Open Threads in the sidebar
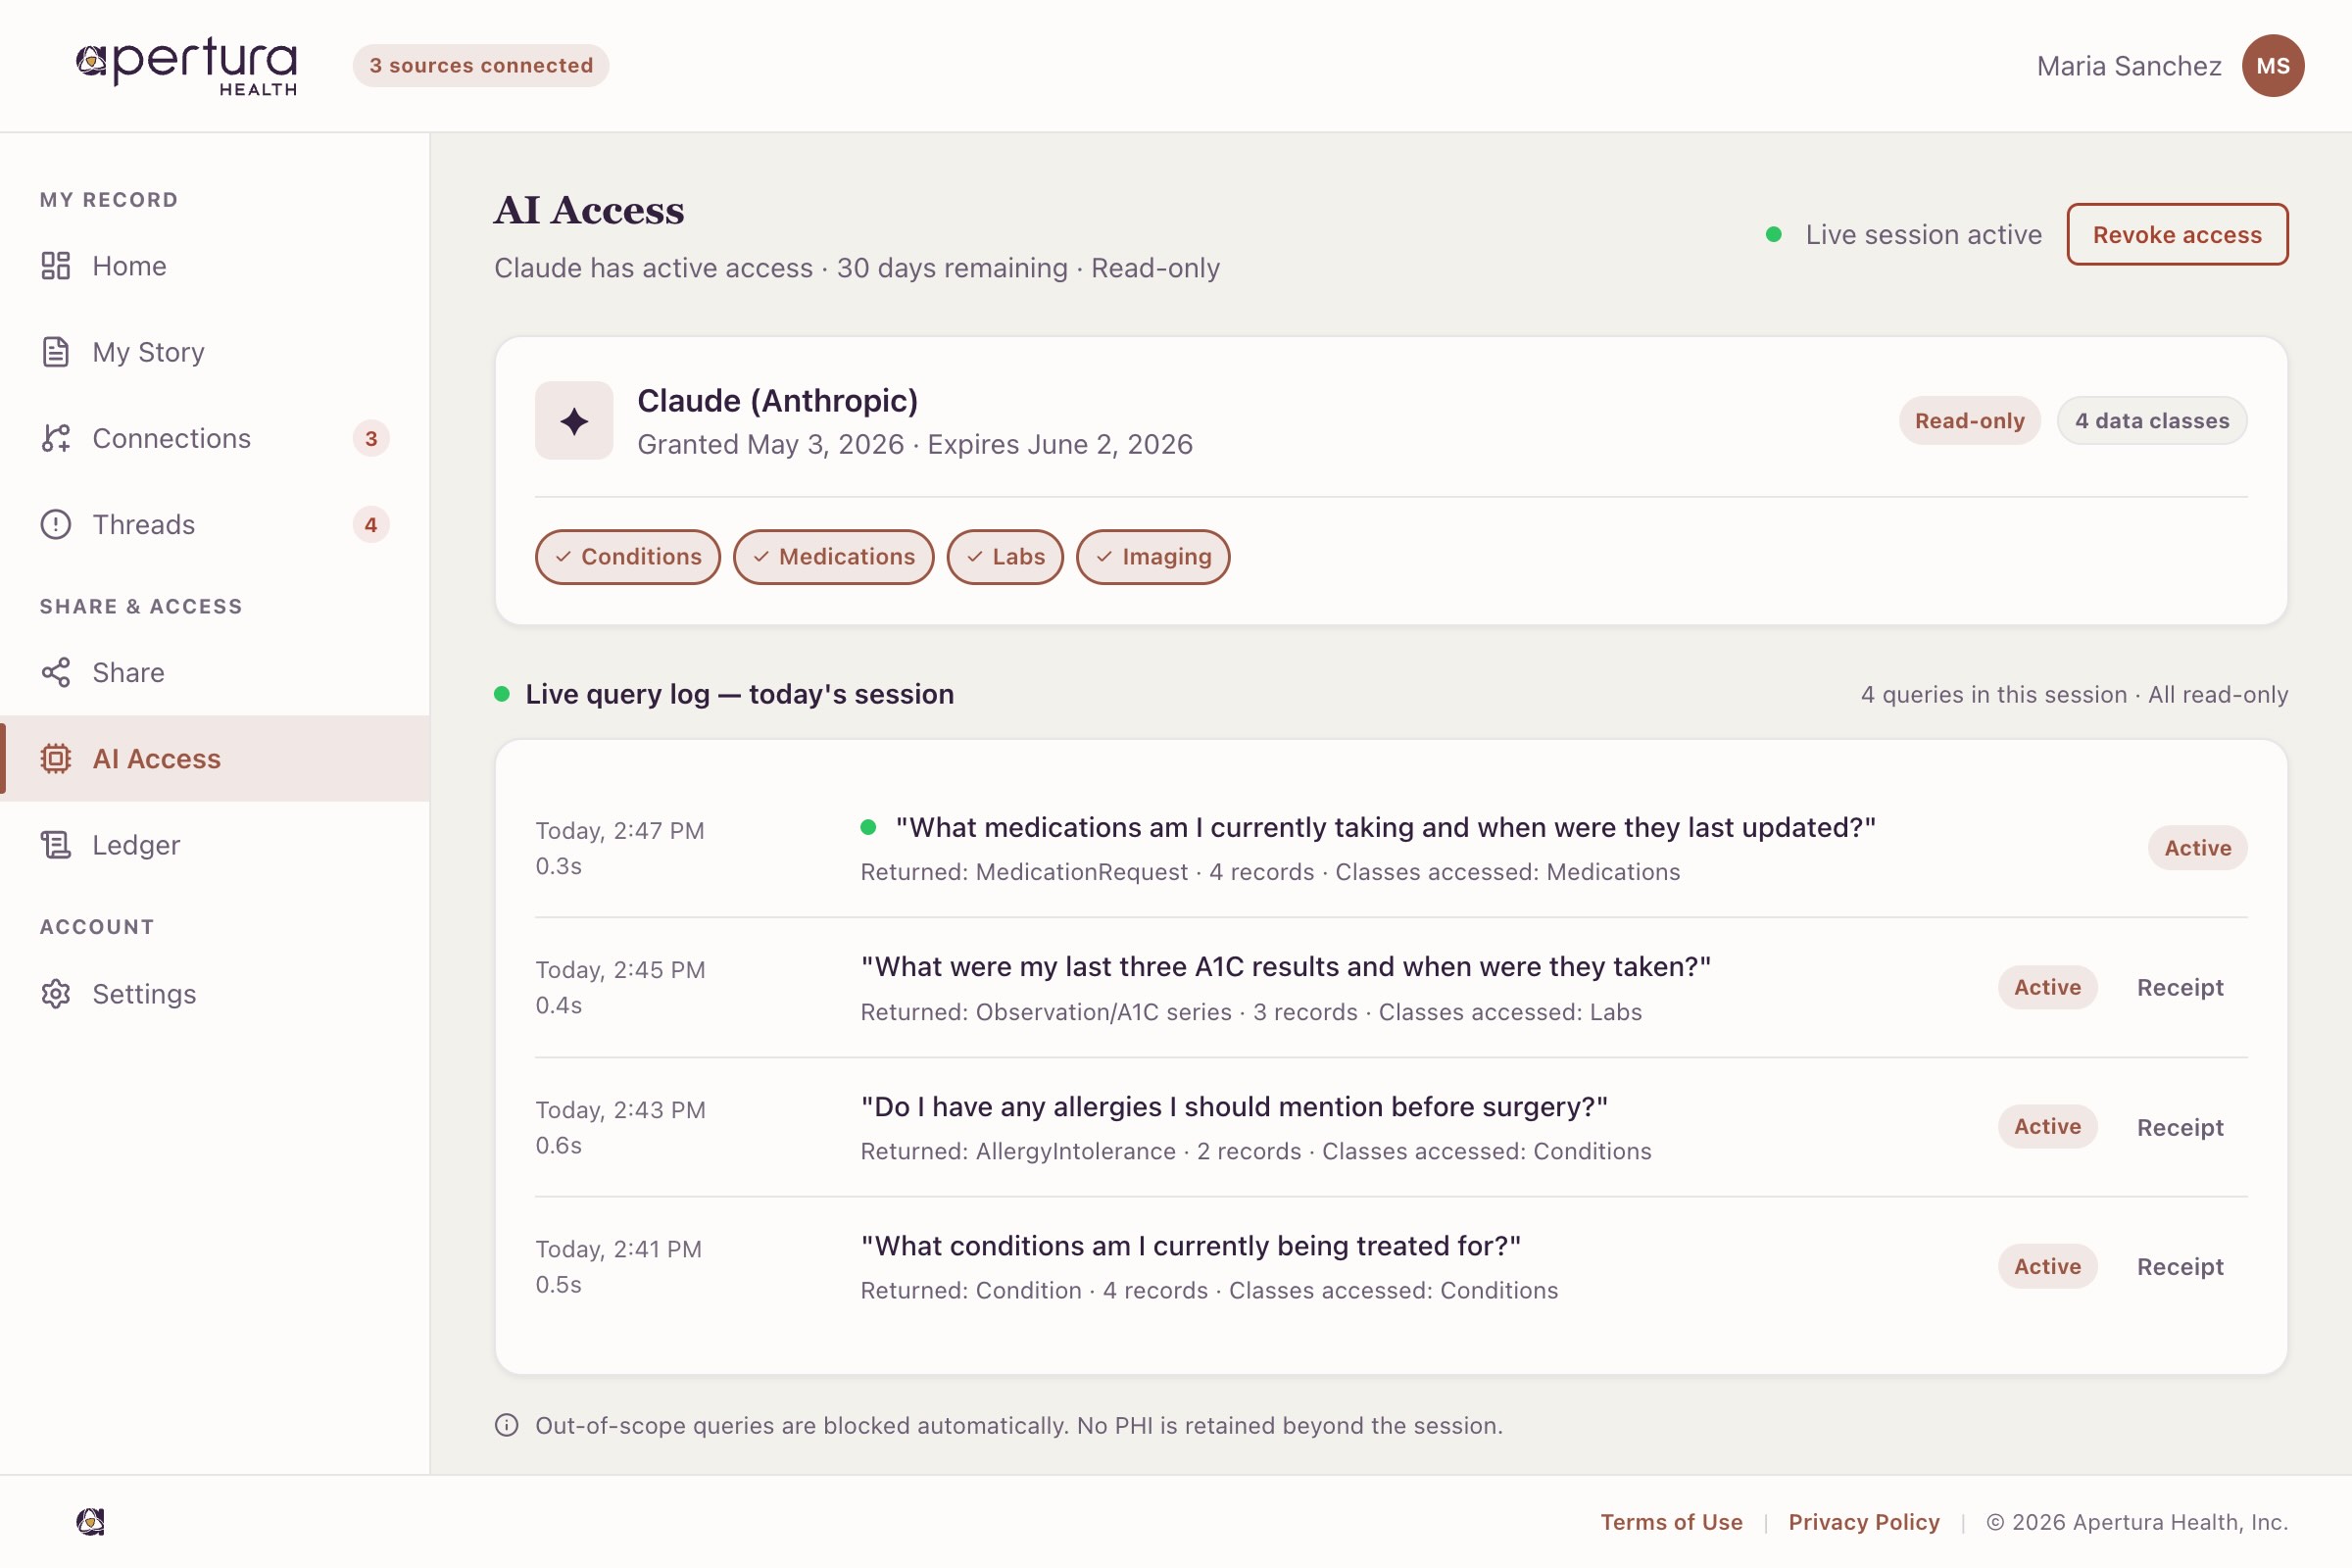 point(215,524)
